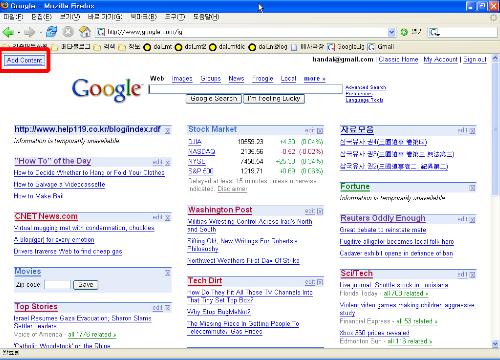The width and height of the screenshot is (500, 360).
Task: Click the Stop loading icon
Action: tap(68, 32)
